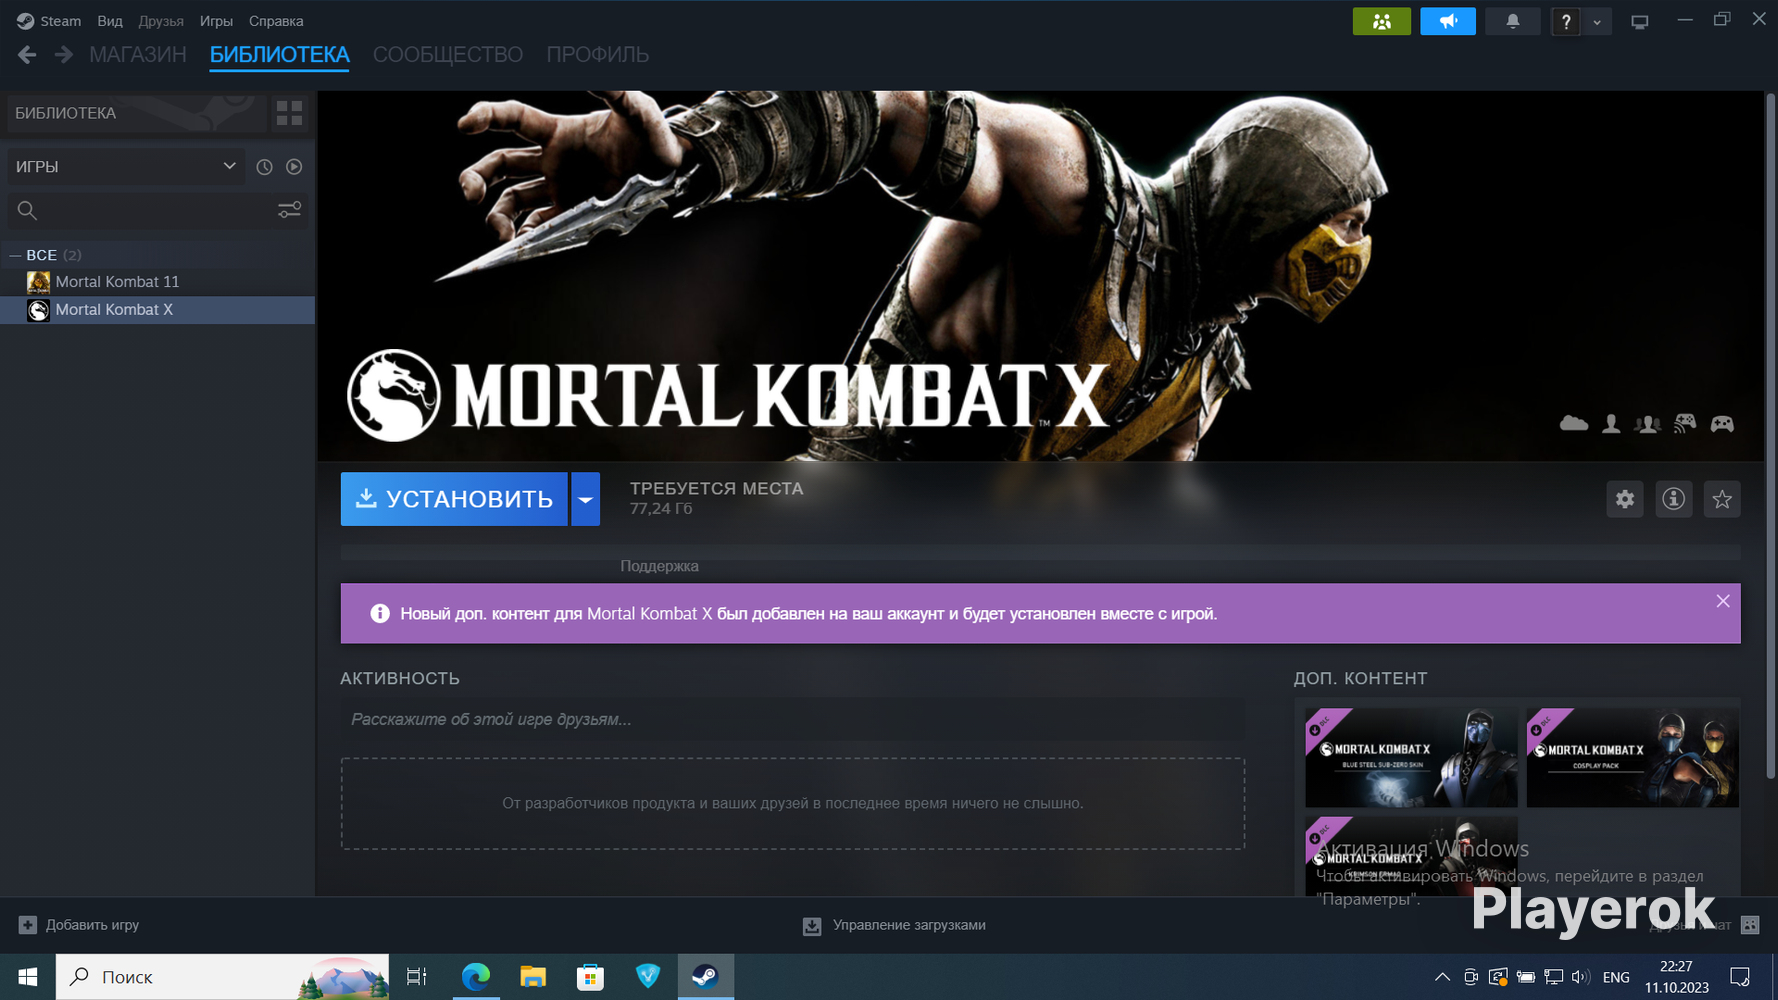Enter Big Picture mode via monitor icon
The height and width of the screenshot is (1000, 1778).
coord(1639,22)
